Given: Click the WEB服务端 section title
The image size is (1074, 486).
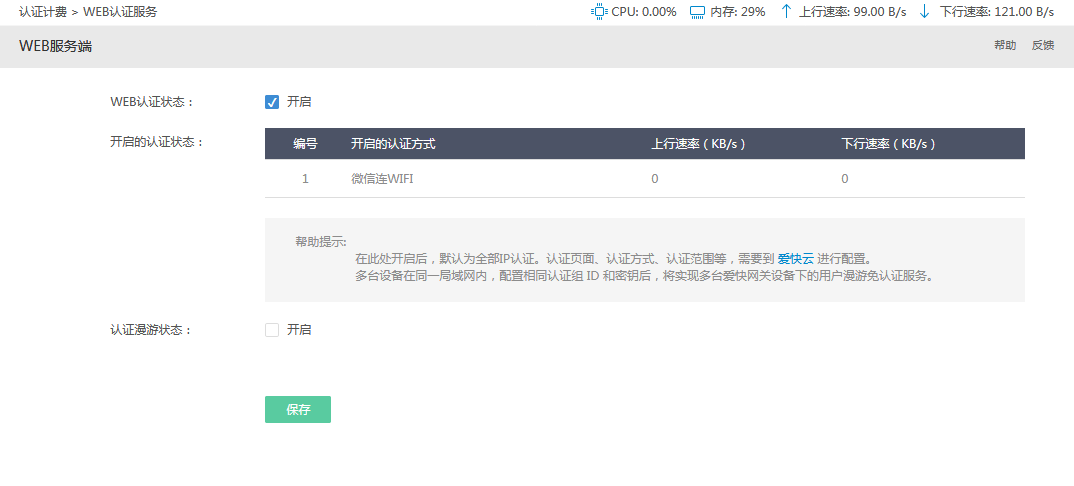Looking at the screenshot, I should tap(55, 46).
